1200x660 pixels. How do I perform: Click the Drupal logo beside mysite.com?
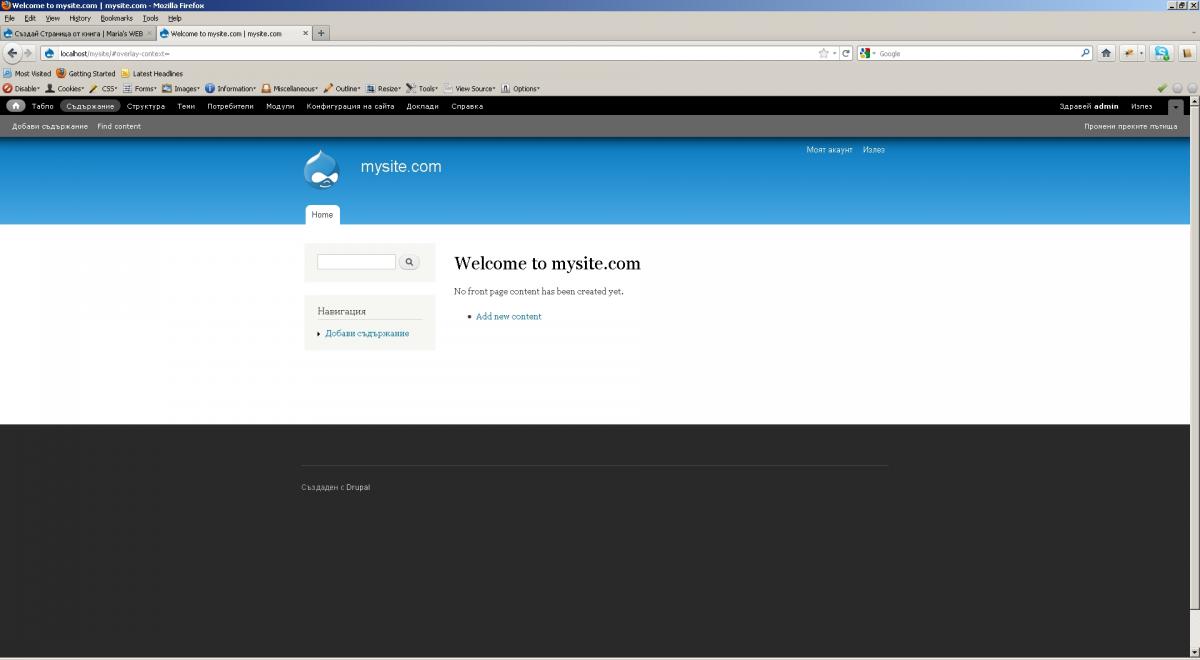click(321, 169)
